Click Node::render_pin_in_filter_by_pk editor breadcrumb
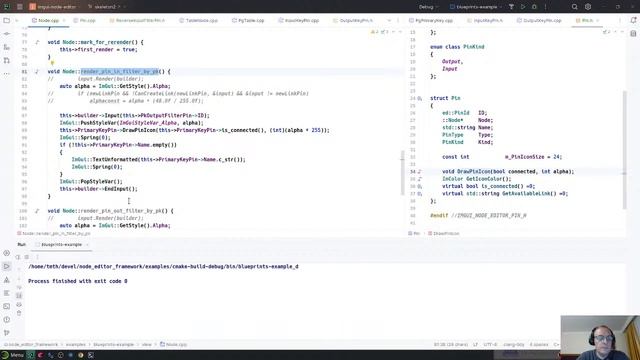Viewport: 640px width, 360px height. (54, 233)
